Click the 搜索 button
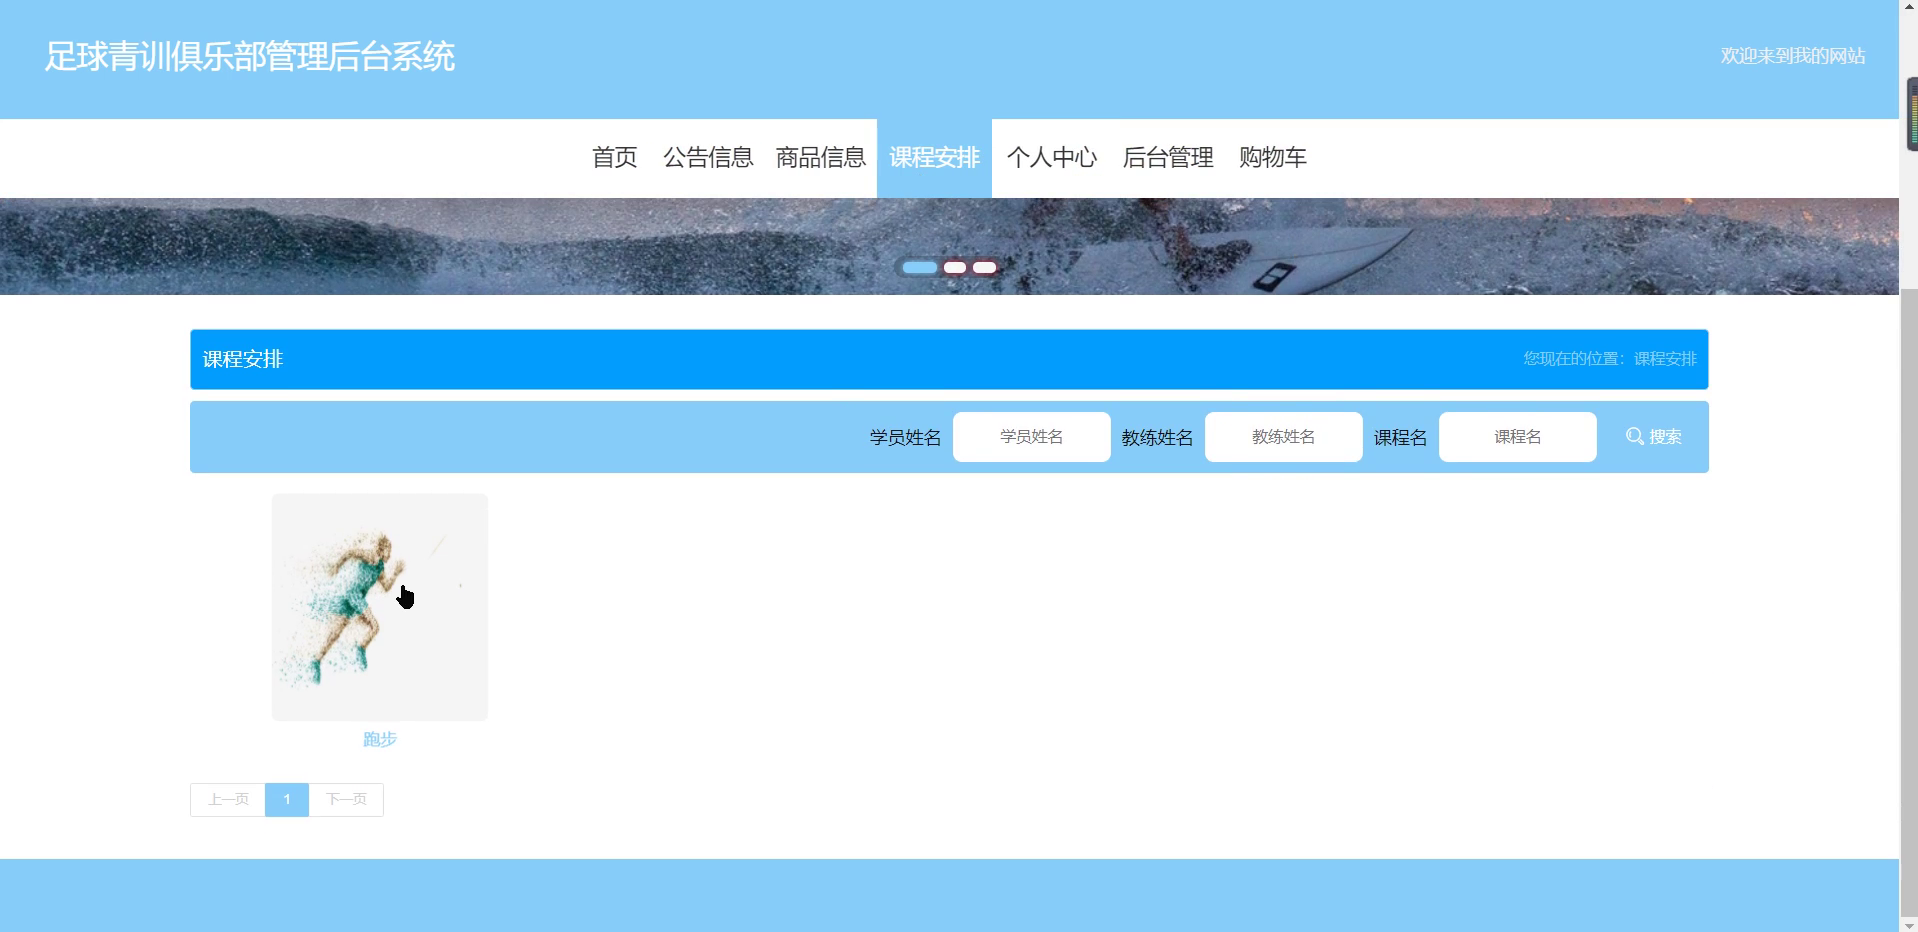Viewport: 1918px width, 932px height. [x=1654, y=437]
